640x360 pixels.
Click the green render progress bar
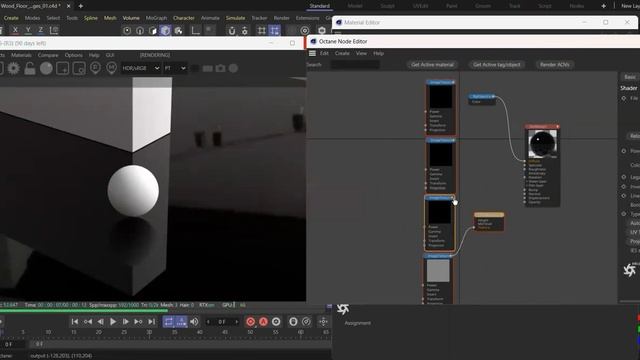(x=84, y=311)
